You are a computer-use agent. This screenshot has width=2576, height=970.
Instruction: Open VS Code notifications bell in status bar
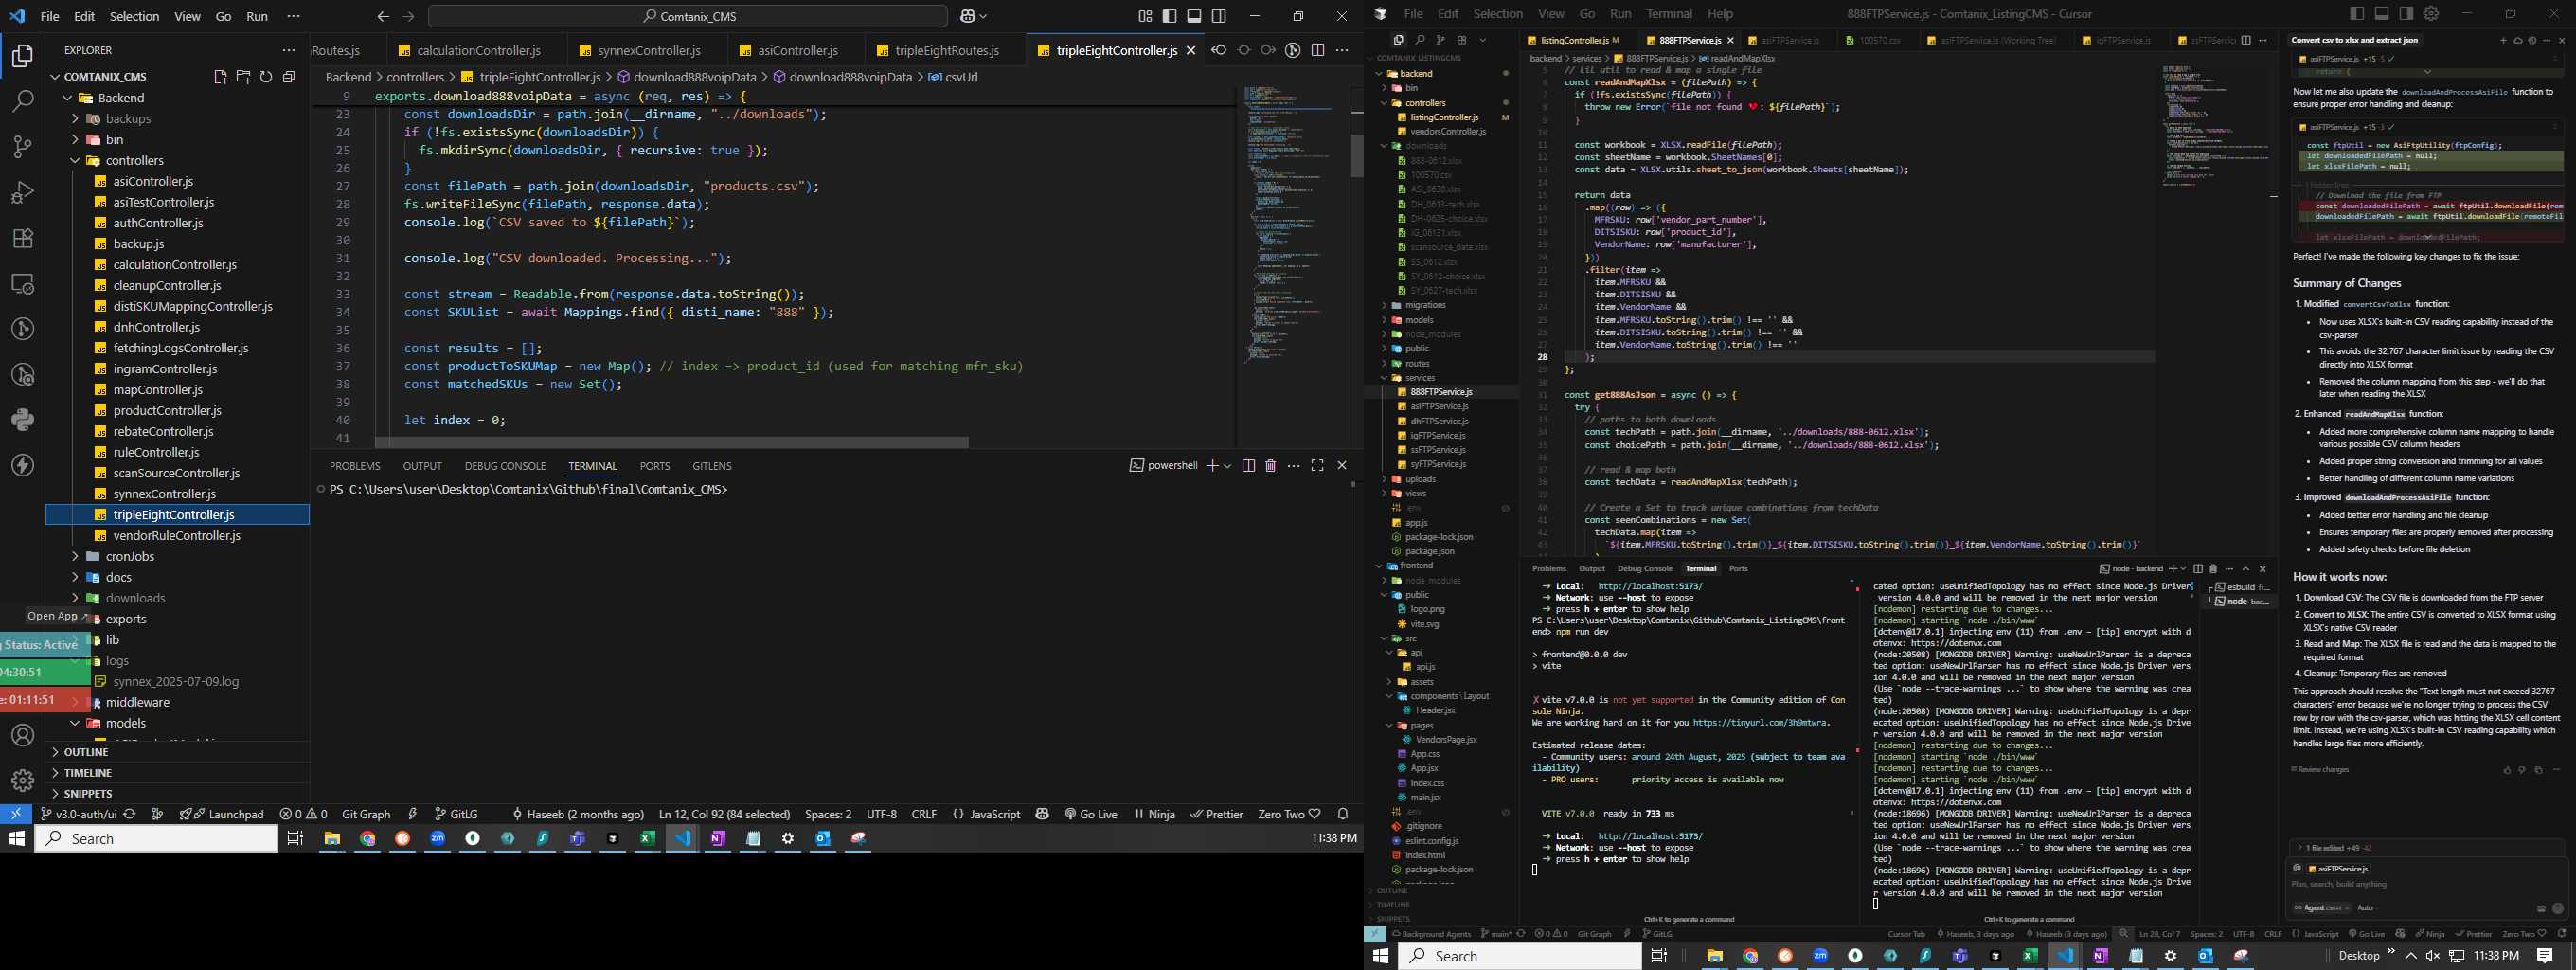point(1343,814)
